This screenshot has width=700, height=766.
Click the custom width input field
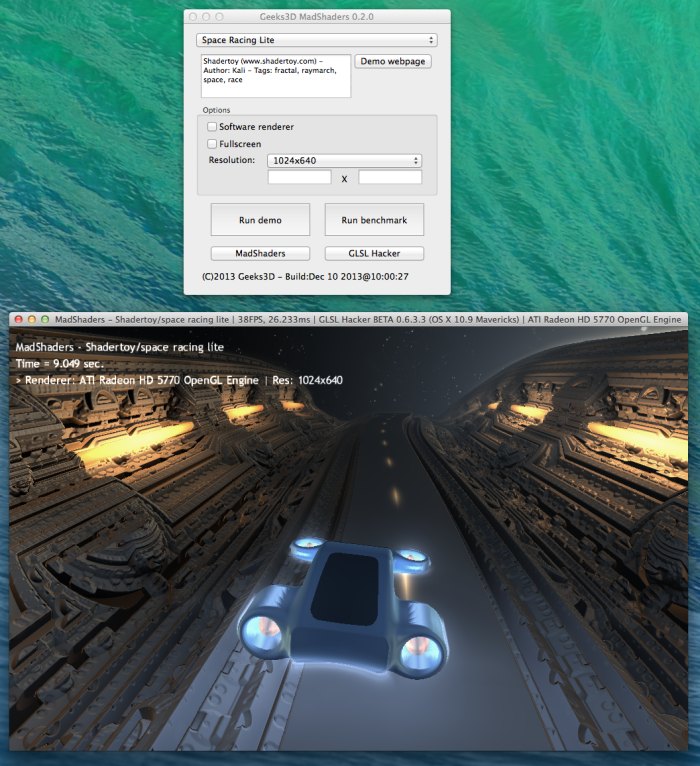click(299, 177)
